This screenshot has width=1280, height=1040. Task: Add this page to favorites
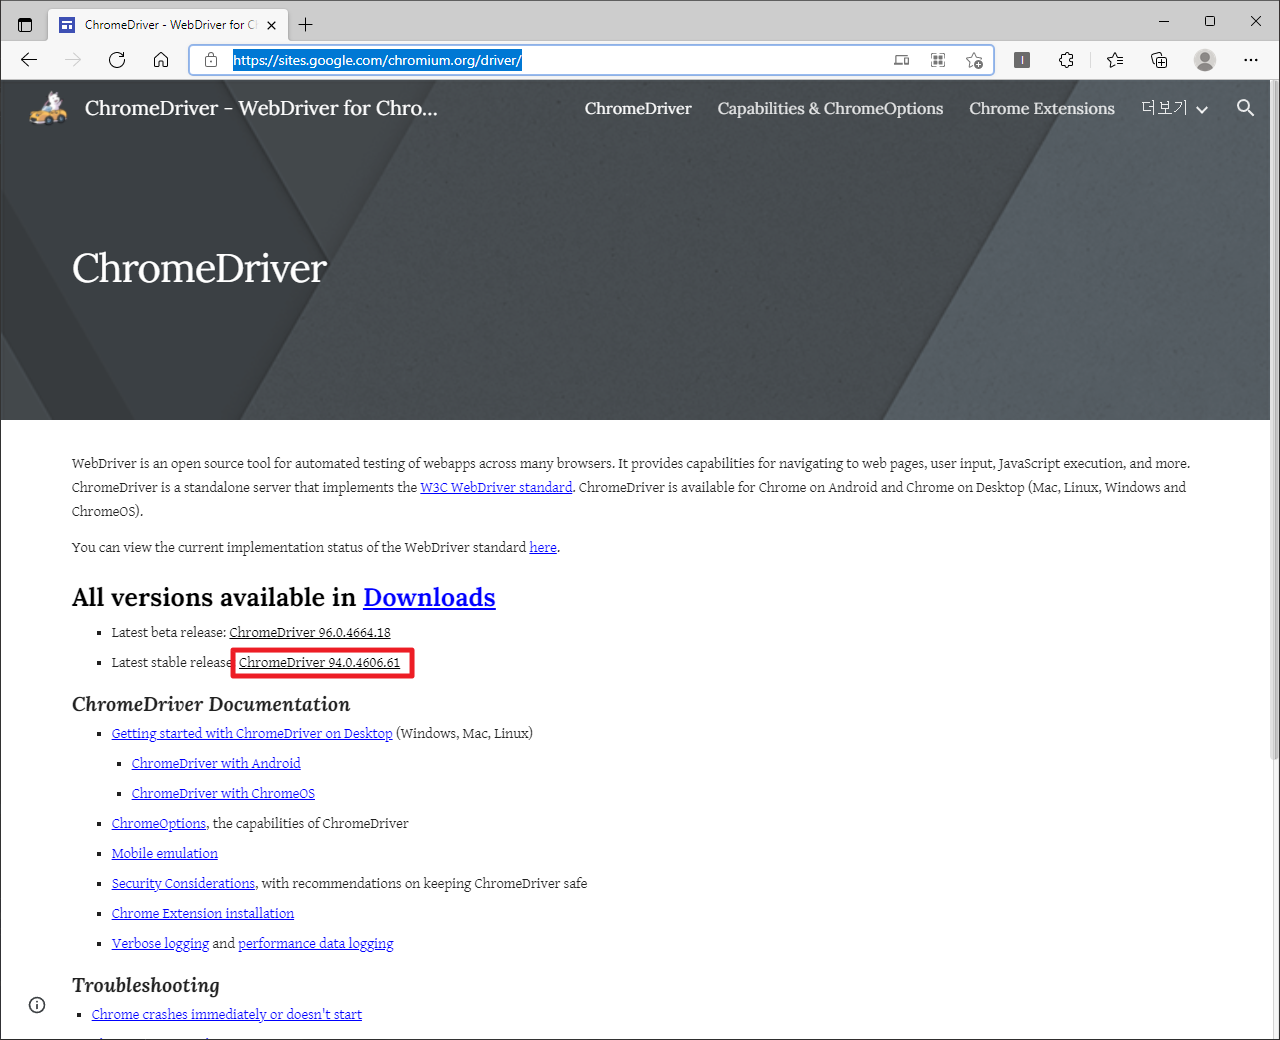[974, 60]
